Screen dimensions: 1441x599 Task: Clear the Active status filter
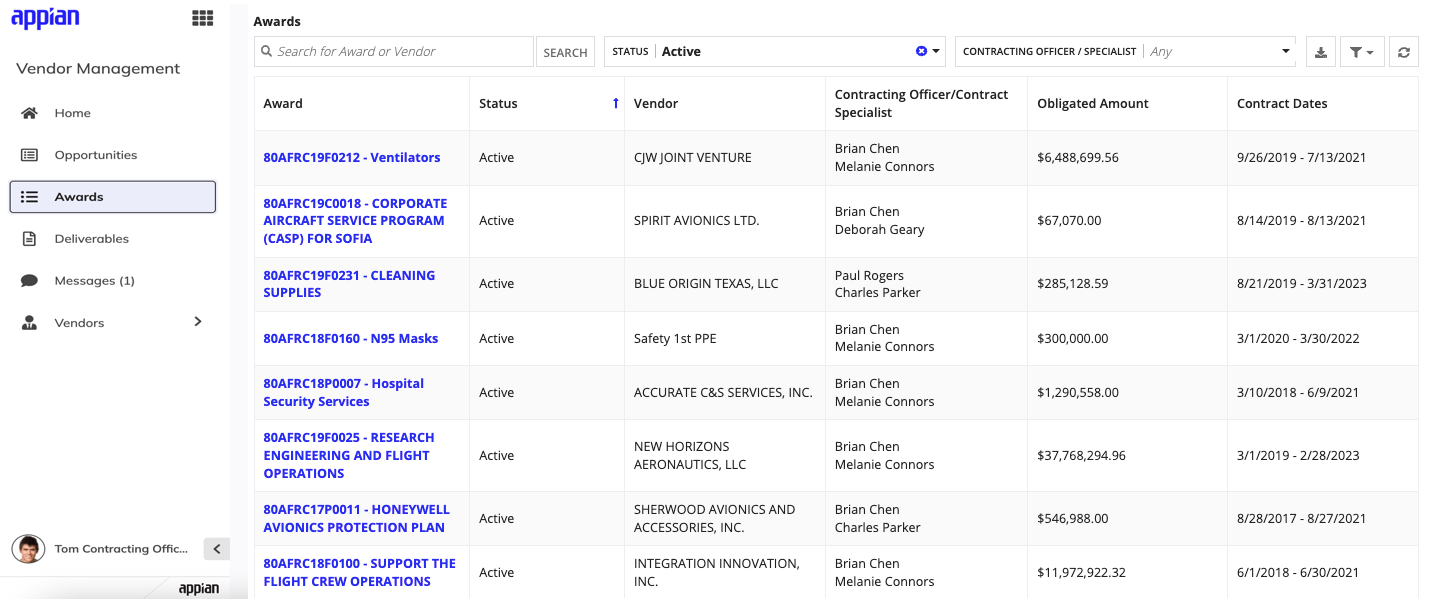(x=921, y=51)
